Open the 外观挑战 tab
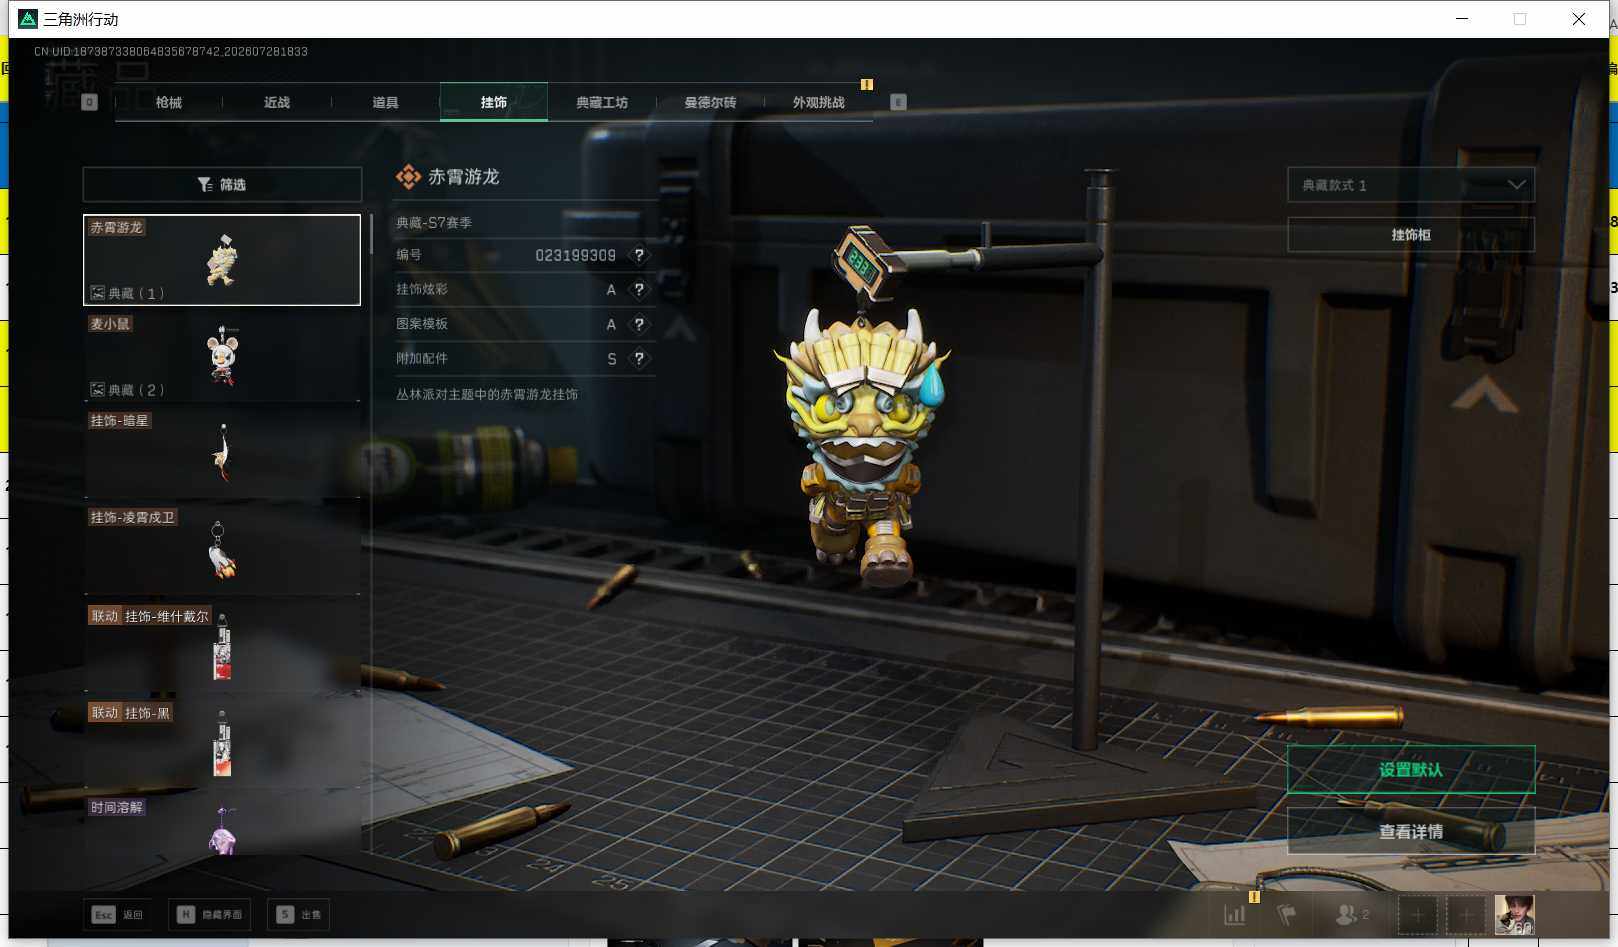Screen dimensions: 1618x947 818,102
